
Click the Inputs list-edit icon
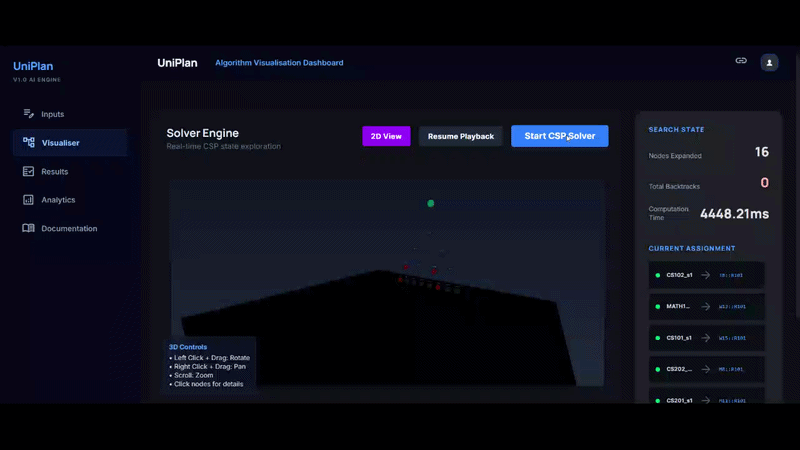click(29, 114)
